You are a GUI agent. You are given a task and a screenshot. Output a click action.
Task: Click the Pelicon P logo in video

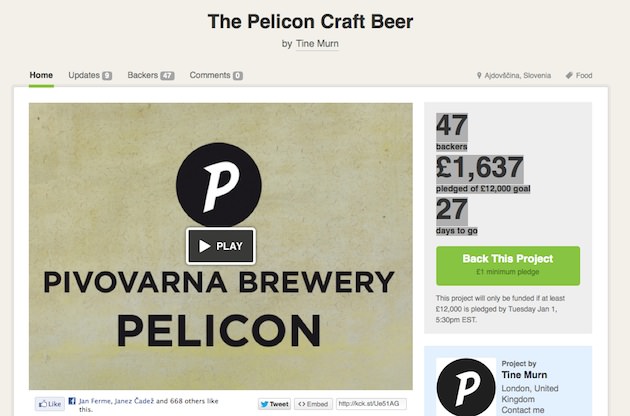pos(218,183)
